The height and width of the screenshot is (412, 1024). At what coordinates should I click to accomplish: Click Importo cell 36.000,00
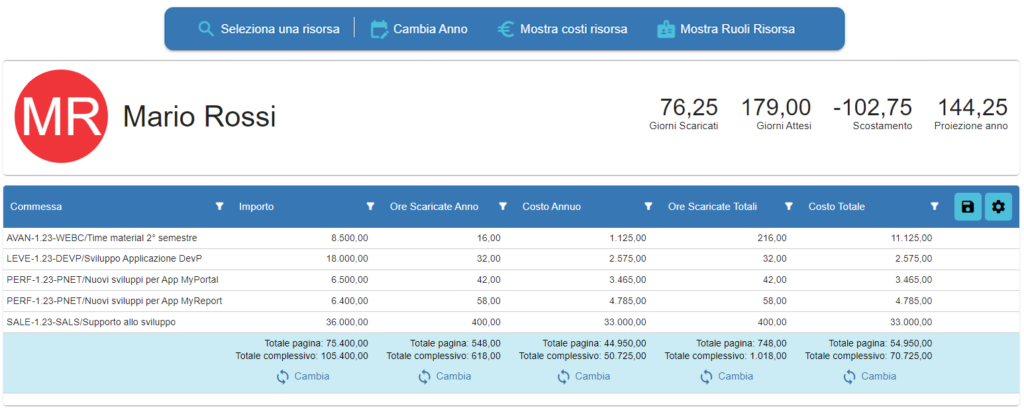[x=347, y=322]
